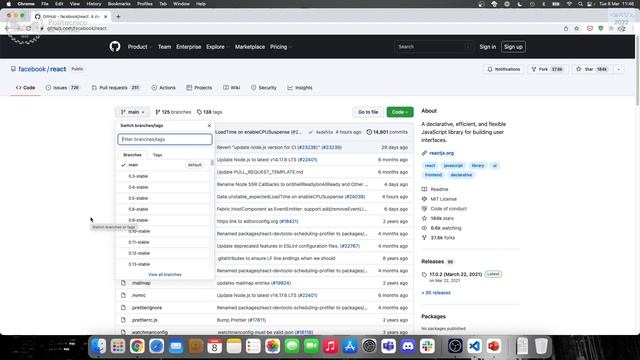Select the main branch entry
This screenshot has width=640, height=360.
click(163, 165)
